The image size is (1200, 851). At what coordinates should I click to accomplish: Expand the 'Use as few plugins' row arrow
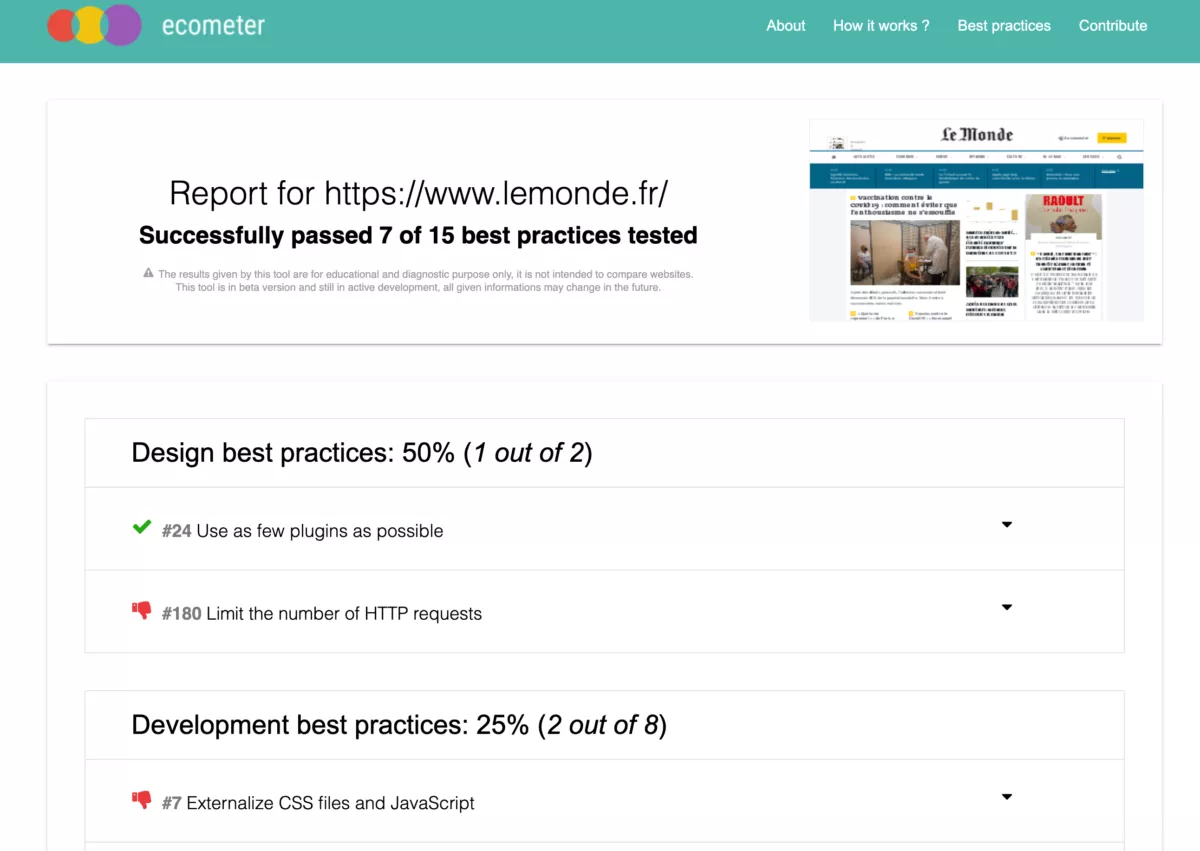pyautogui.click(x=1007, y=525)
